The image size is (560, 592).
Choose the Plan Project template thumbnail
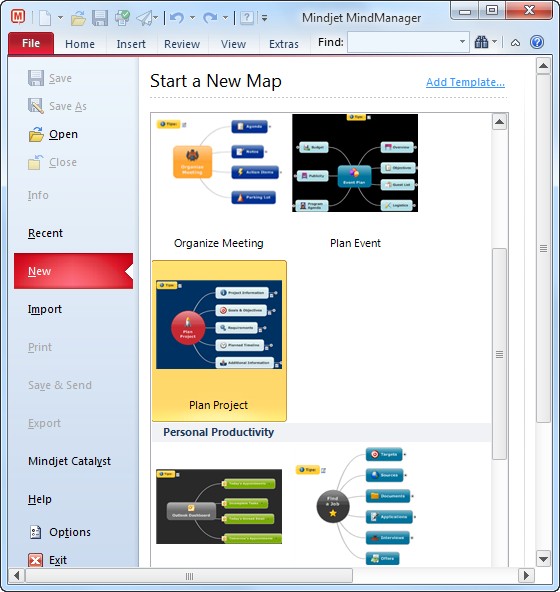point(219,324)
